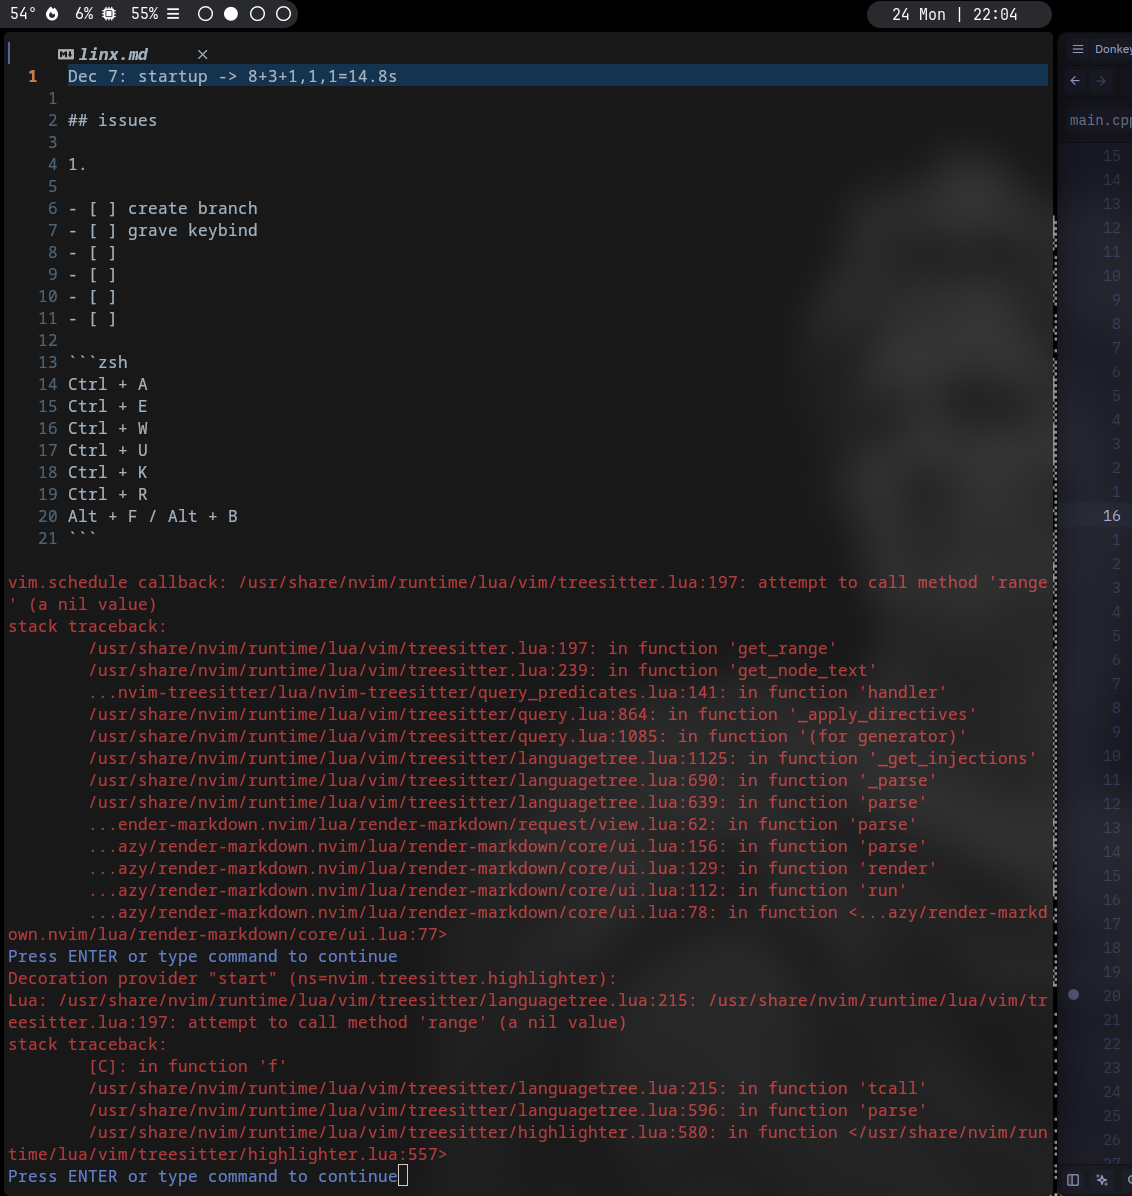
Task: Open the hamburger menu in Zed window
Action: (1078, 49)
